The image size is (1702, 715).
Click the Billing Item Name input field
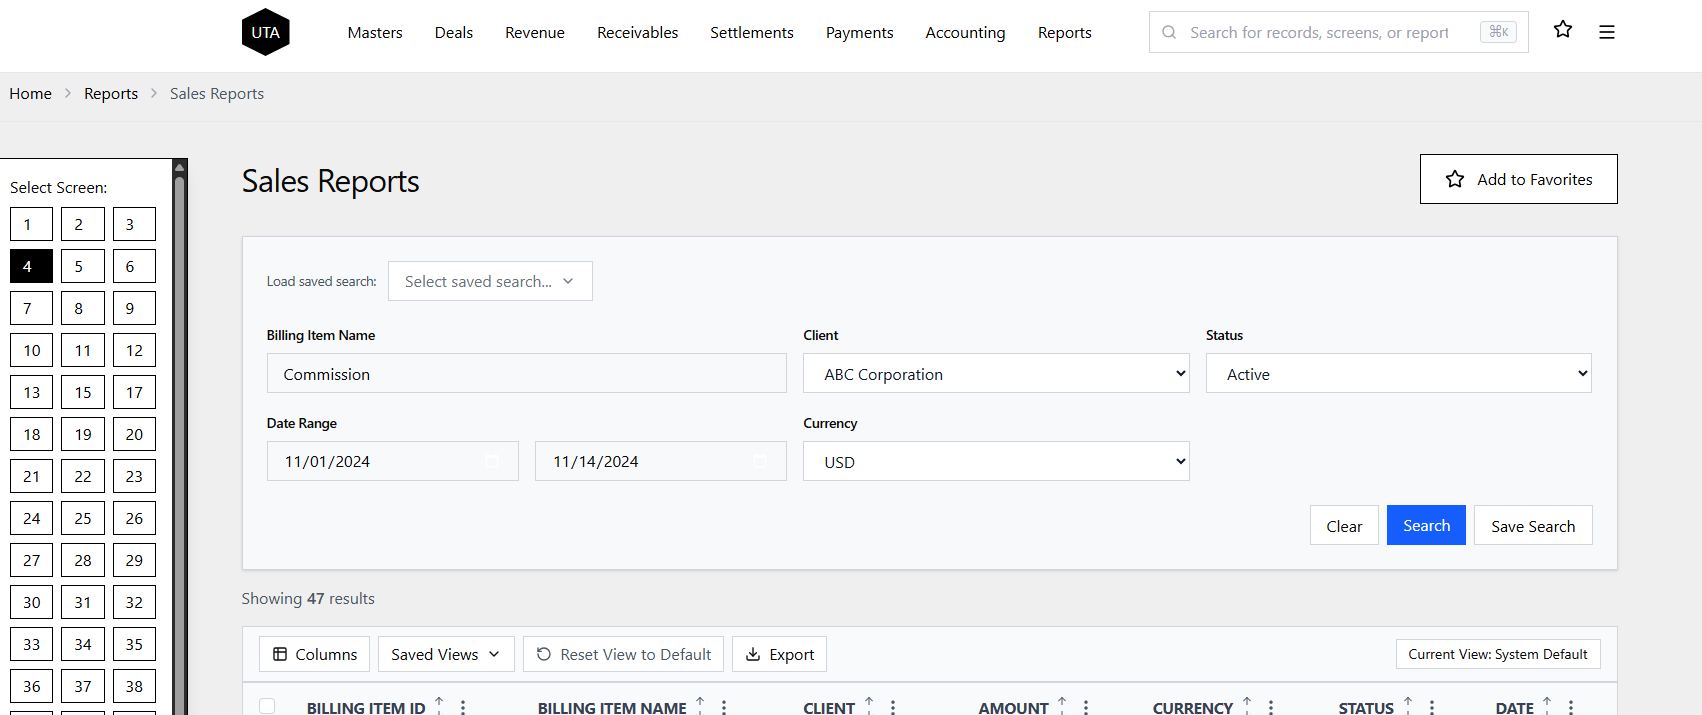coord(526,373)
